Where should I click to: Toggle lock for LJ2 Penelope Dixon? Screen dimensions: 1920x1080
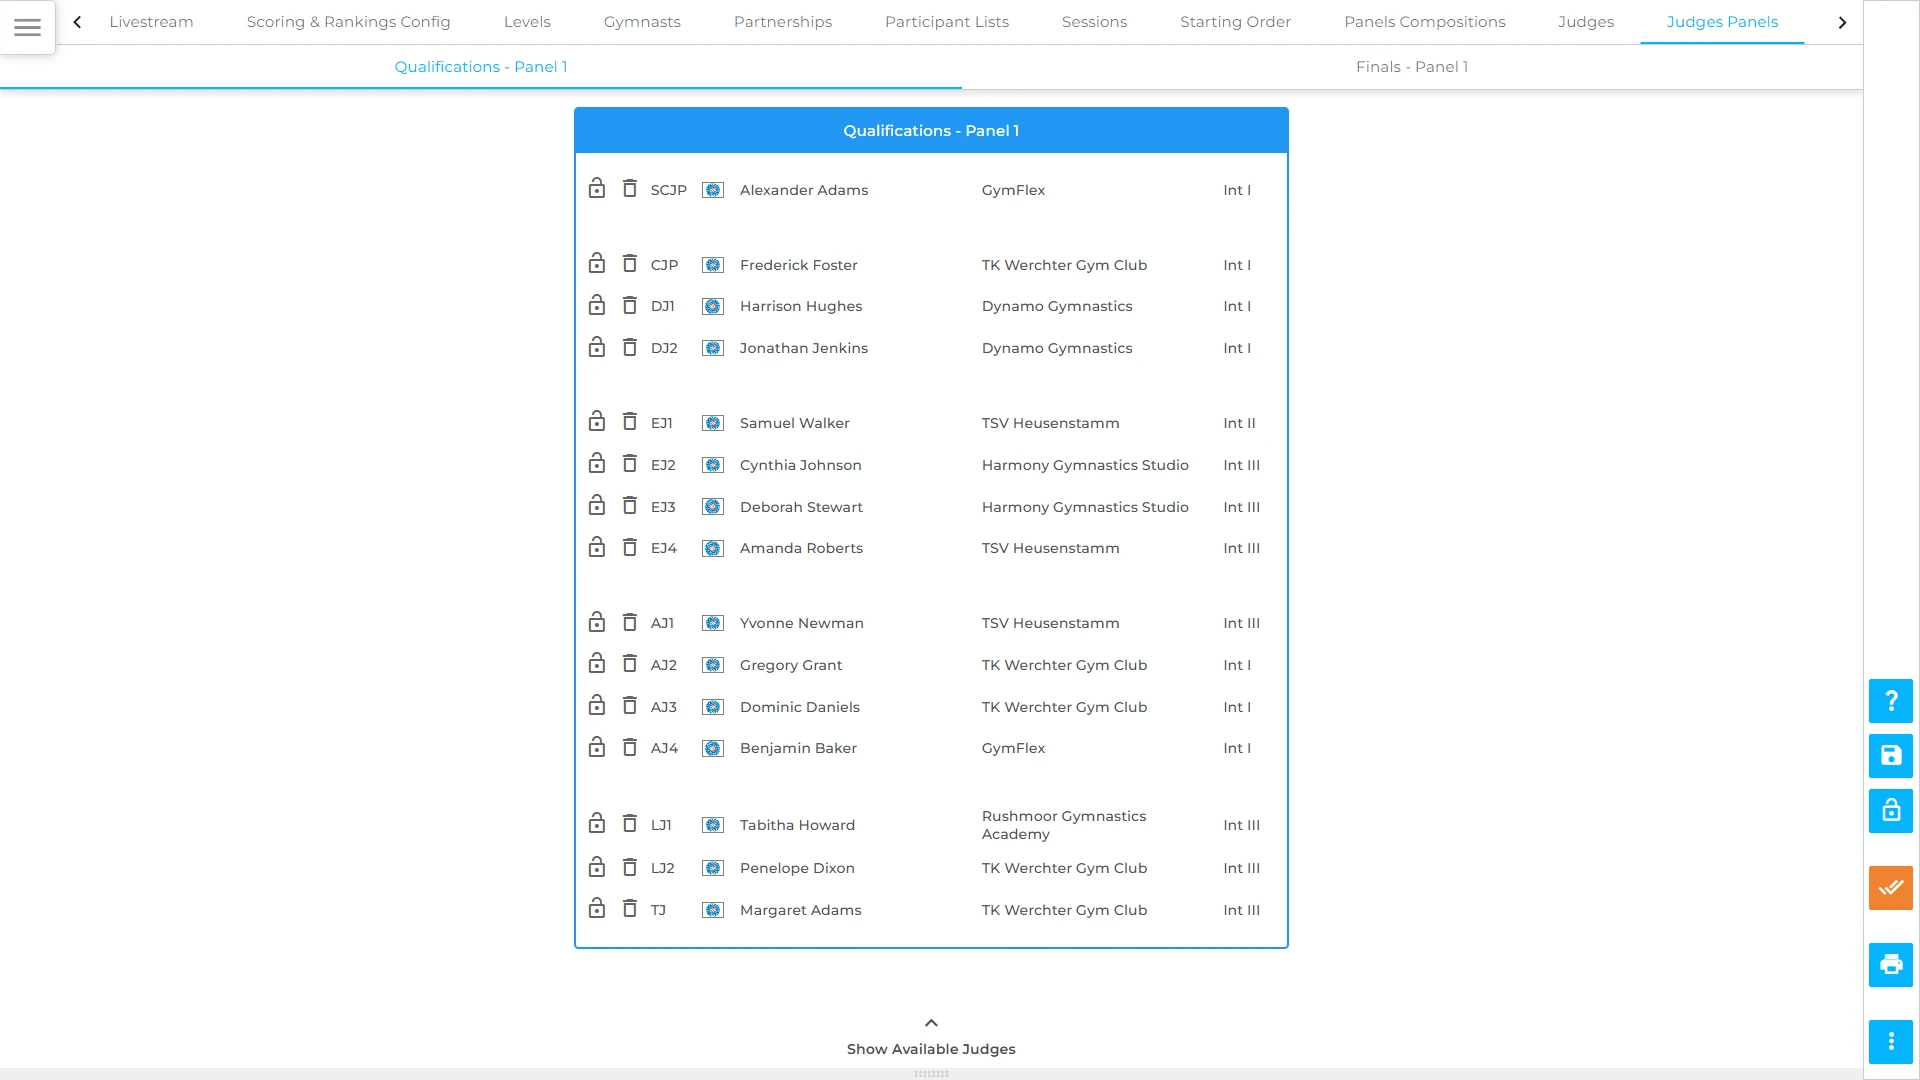tap(597, 867)
